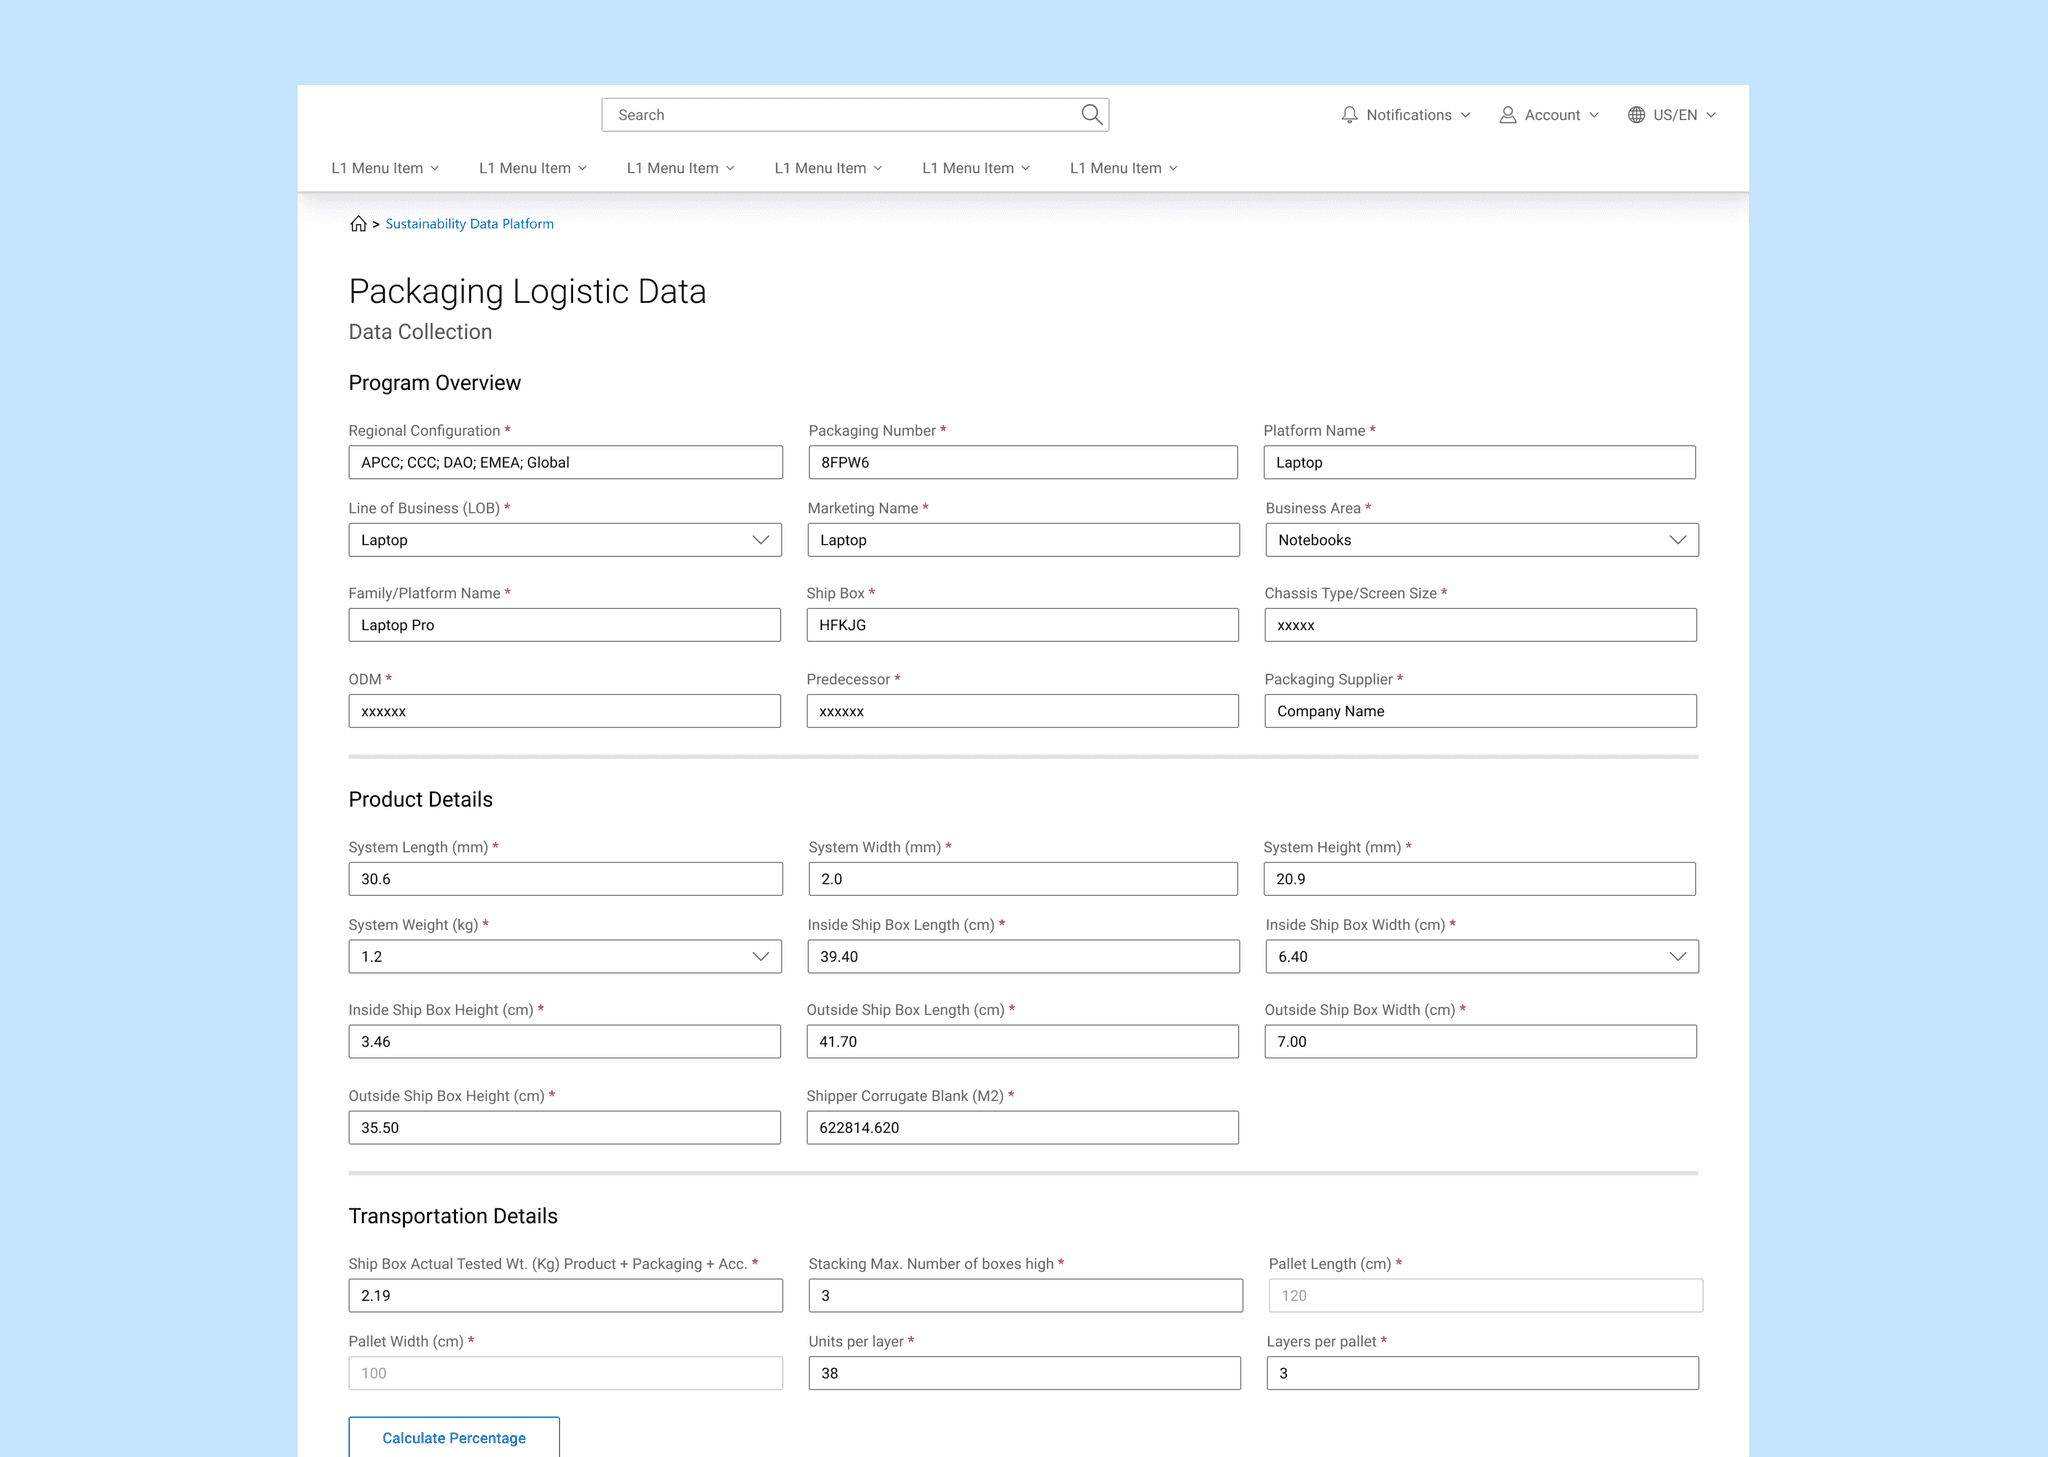Click the Regional Configuration field
Viewport: 2048px width, 1457px height.
click(565, 462)
